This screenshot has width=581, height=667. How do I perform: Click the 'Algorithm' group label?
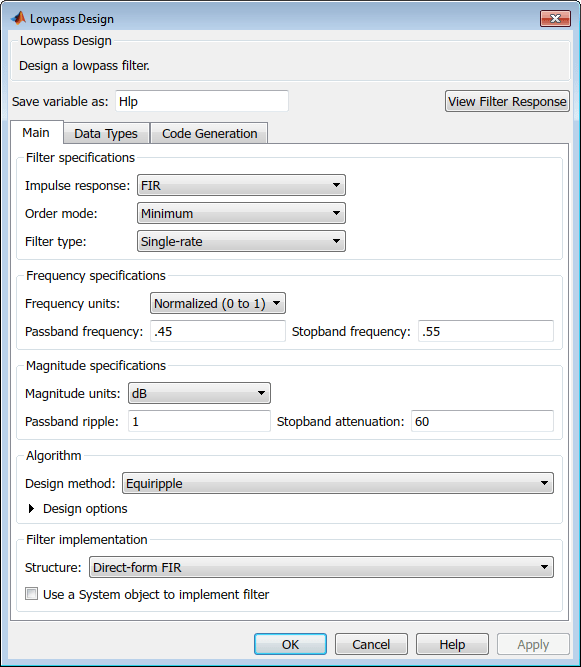pyautogui.click(x=54, y=455)
